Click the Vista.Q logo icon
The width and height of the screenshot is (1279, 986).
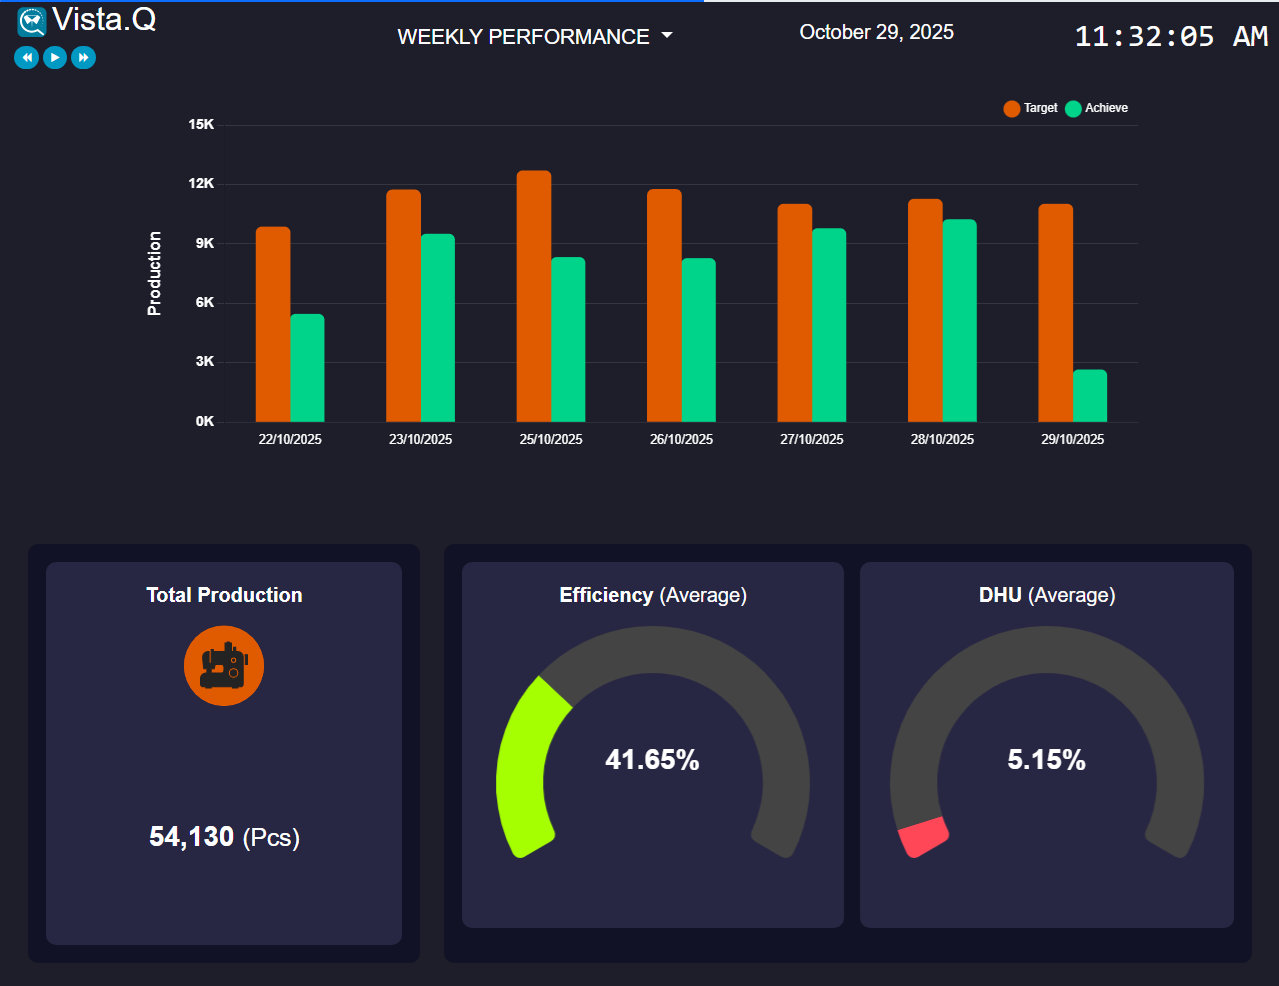(32, 21)
